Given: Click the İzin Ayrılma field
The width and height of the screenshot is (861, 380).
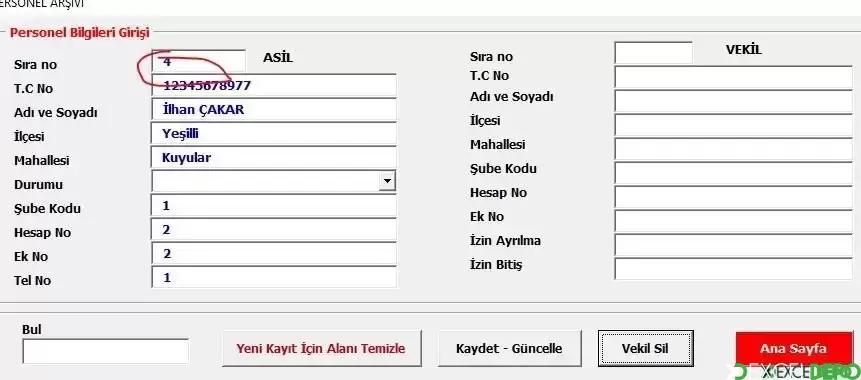Looking at the screenshot, I should (x=734, y=245).
